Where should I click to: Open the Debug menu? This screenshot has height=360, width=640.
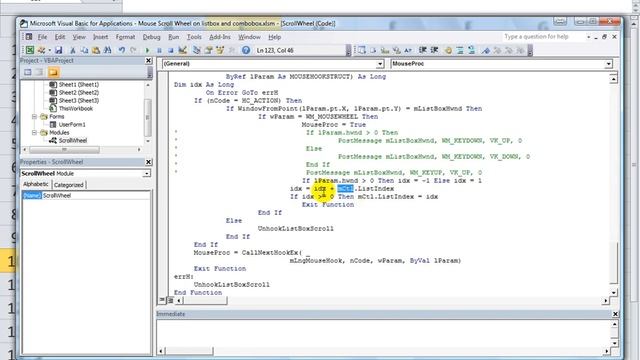coord(151,37)
